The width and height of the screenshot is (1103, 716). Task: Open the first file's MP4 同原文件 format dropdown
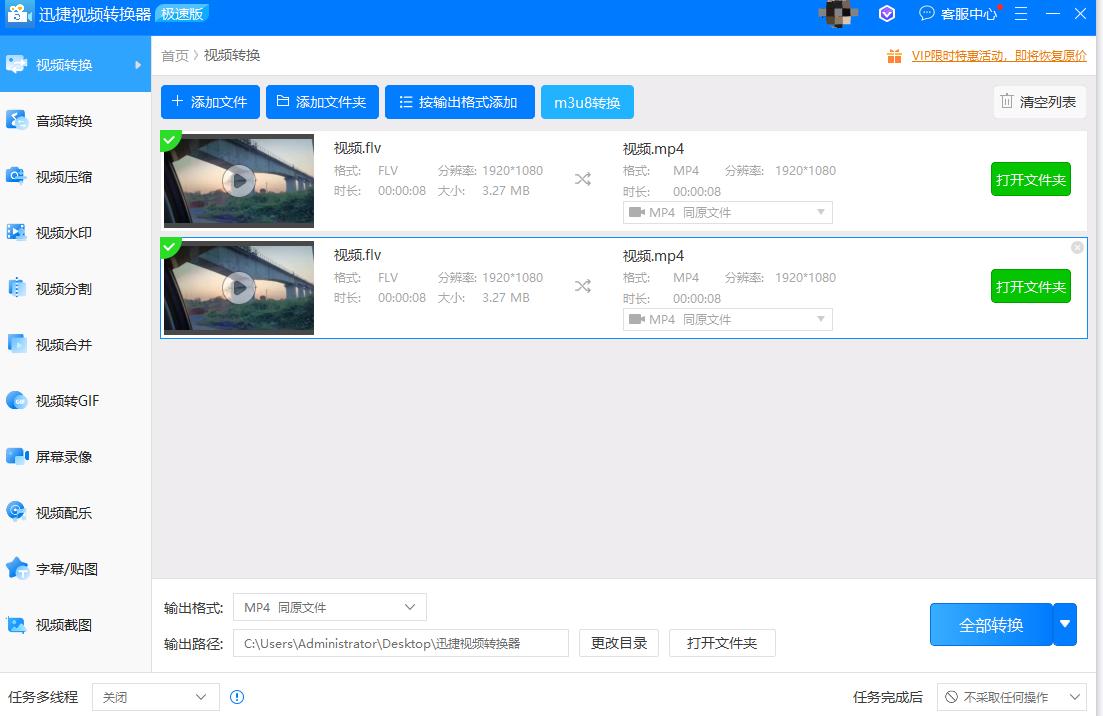click(x=727, y=212)
